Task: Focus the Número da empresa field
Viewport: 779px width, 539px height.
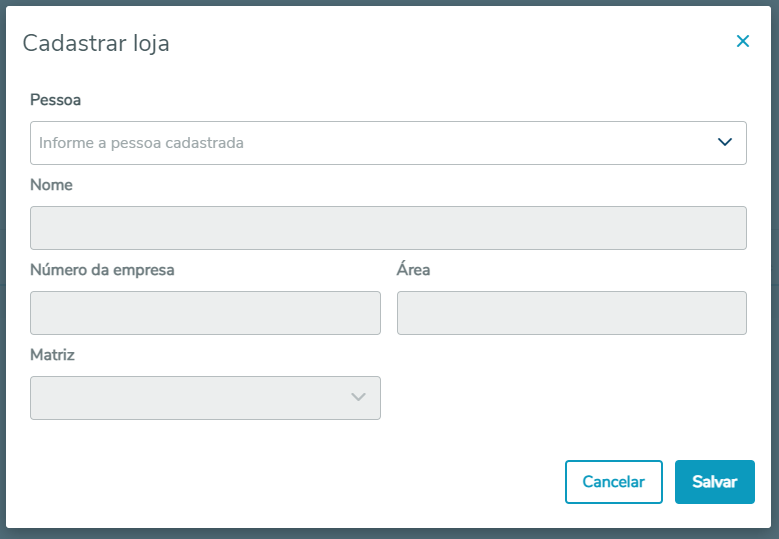Action: pos(205,313)
